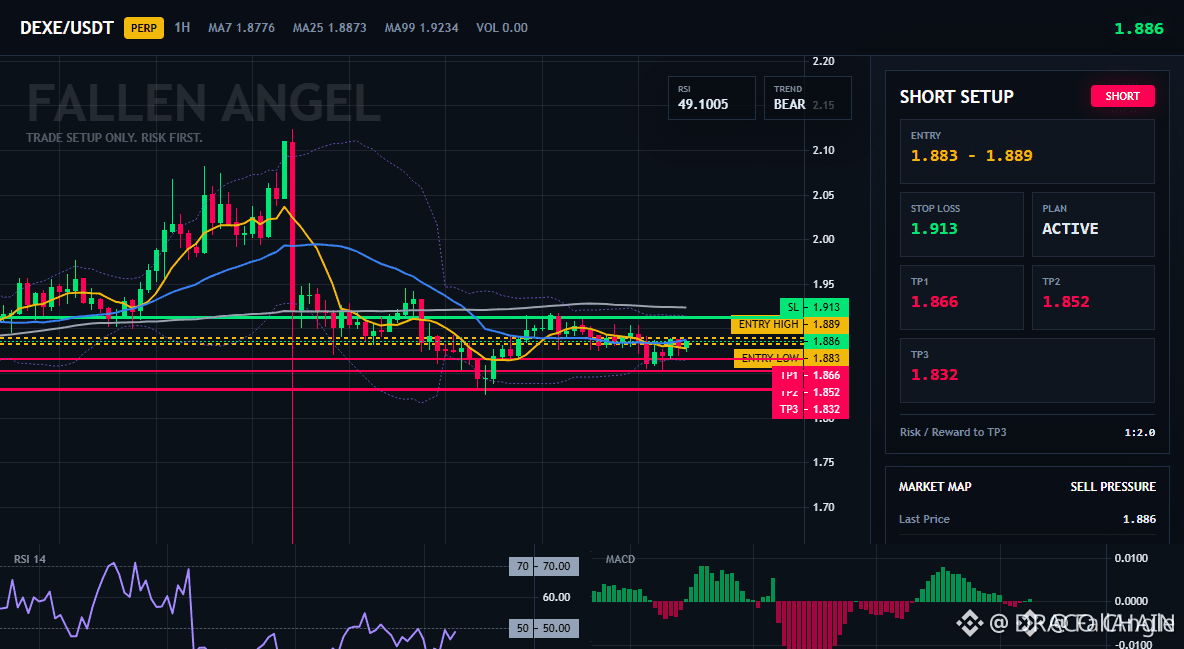Click the red TP1 1.866 chart tag
1184x649 pixels.
(x=812, y=375)
